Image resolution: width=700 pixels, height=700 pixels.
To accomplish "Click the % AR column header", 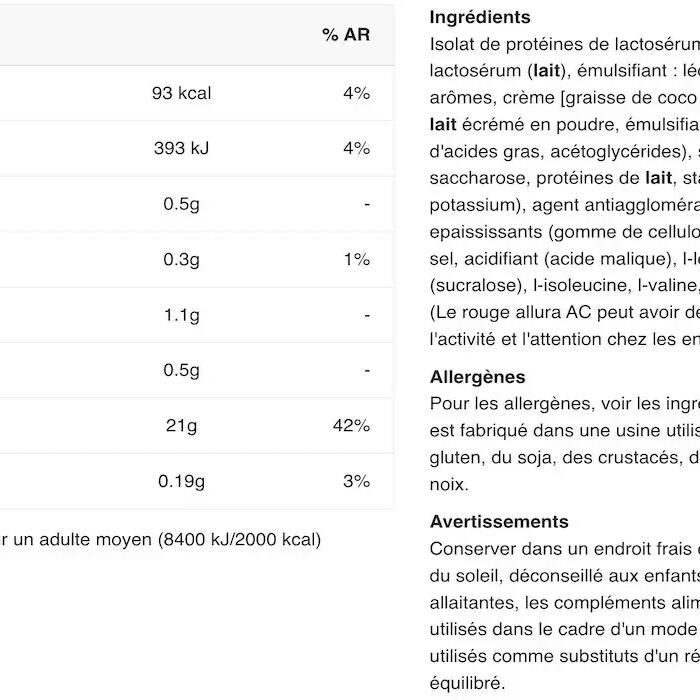I will (x=346, y=35).
